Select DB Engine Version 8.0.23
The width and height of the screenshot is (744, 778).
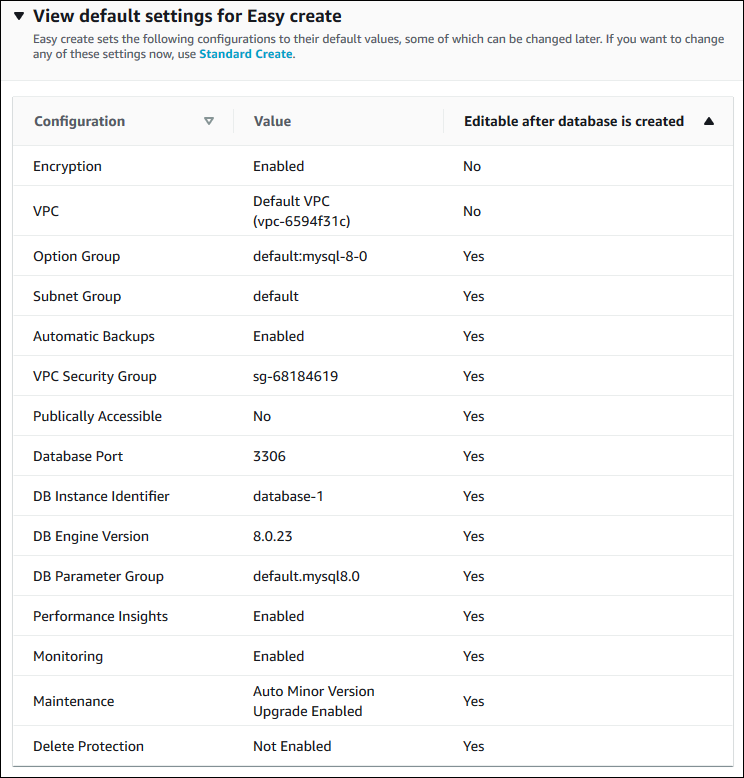pos(274,536)
